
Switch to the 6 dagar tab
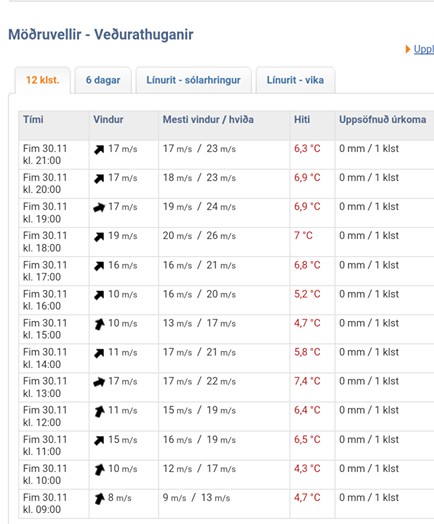103,80
